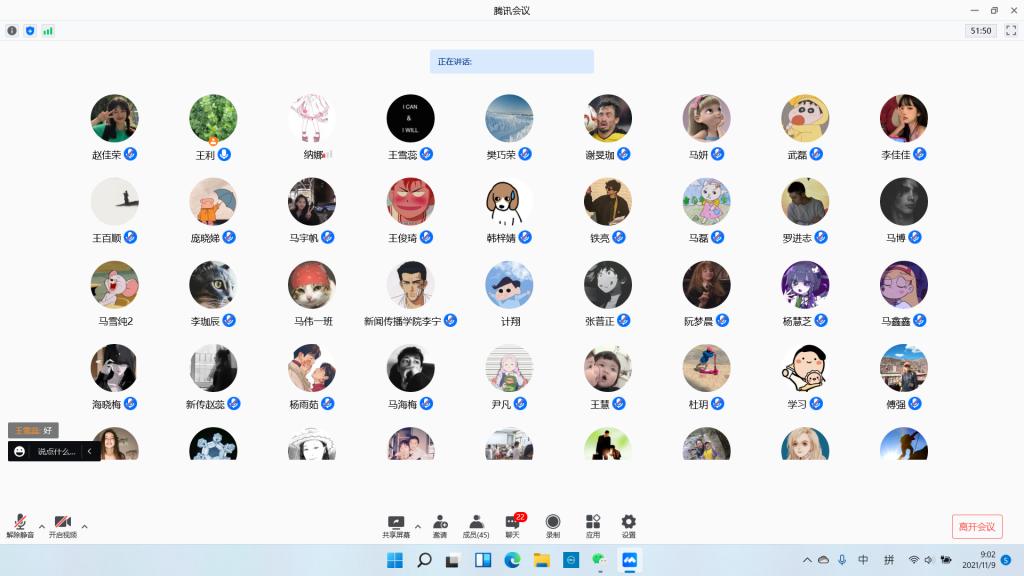
Task: Open the Invite (邀请) icon
Action: pyautogui.click(x=440, y=524)
